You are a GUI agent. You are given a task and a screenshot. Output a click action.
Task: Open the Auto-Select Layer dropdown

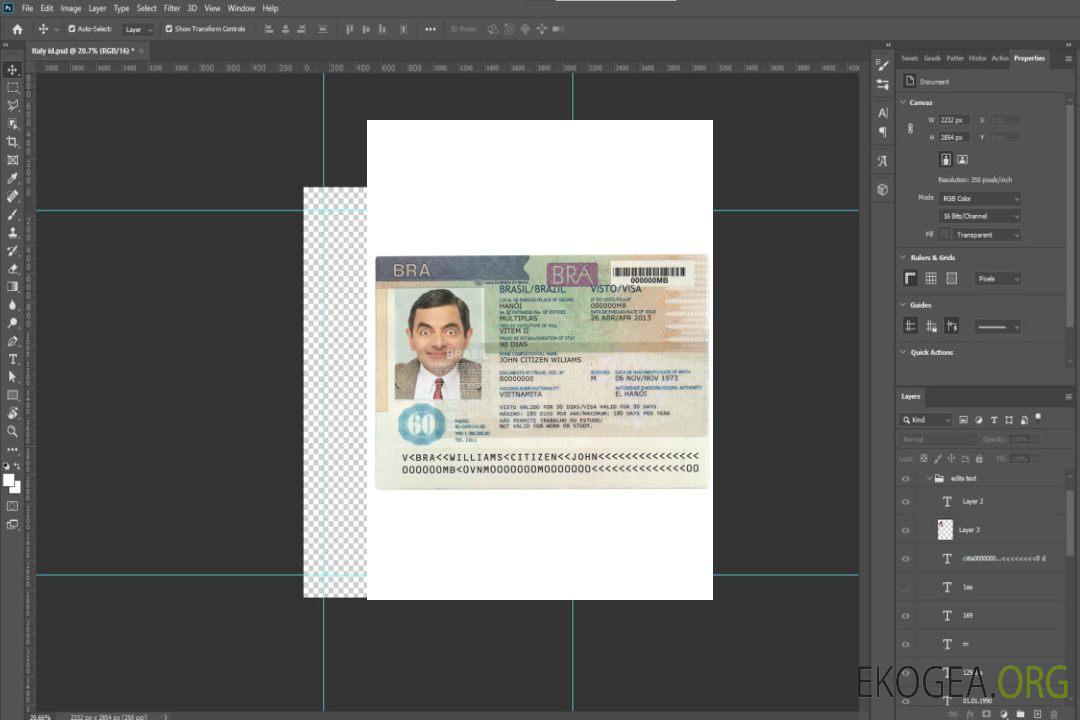138,29
